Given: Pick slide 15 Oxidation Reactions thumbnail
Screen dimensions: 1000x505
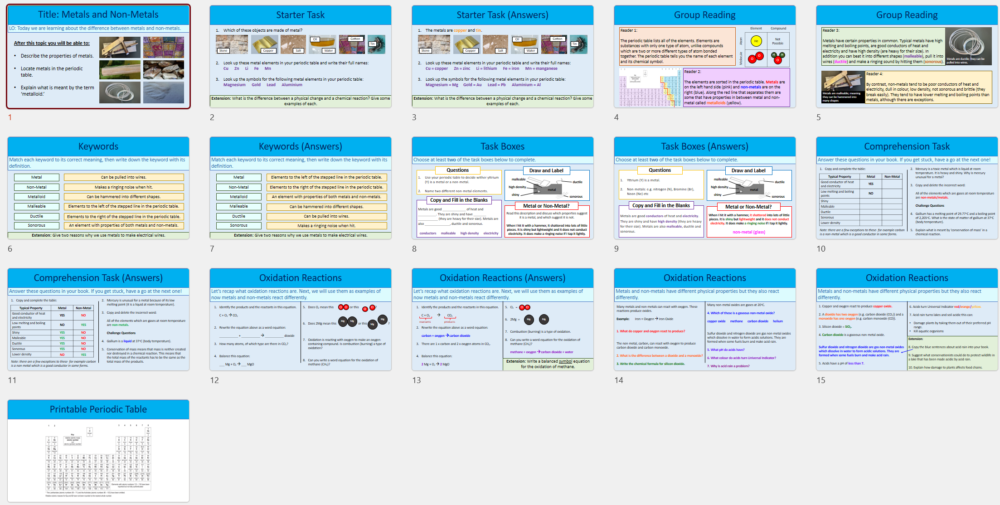Looking at the screenshot, I should click(905, 318).
